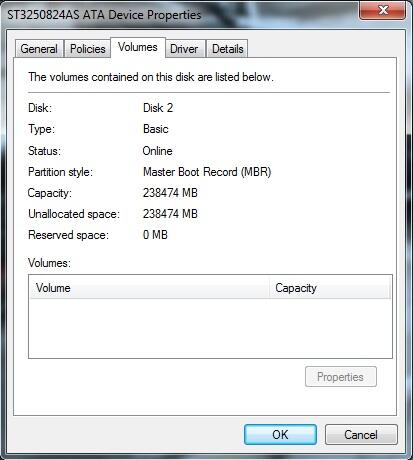Click the Cancel button
Screen dimensions: 413x460
pyautogui.click(x=361, y=434)
